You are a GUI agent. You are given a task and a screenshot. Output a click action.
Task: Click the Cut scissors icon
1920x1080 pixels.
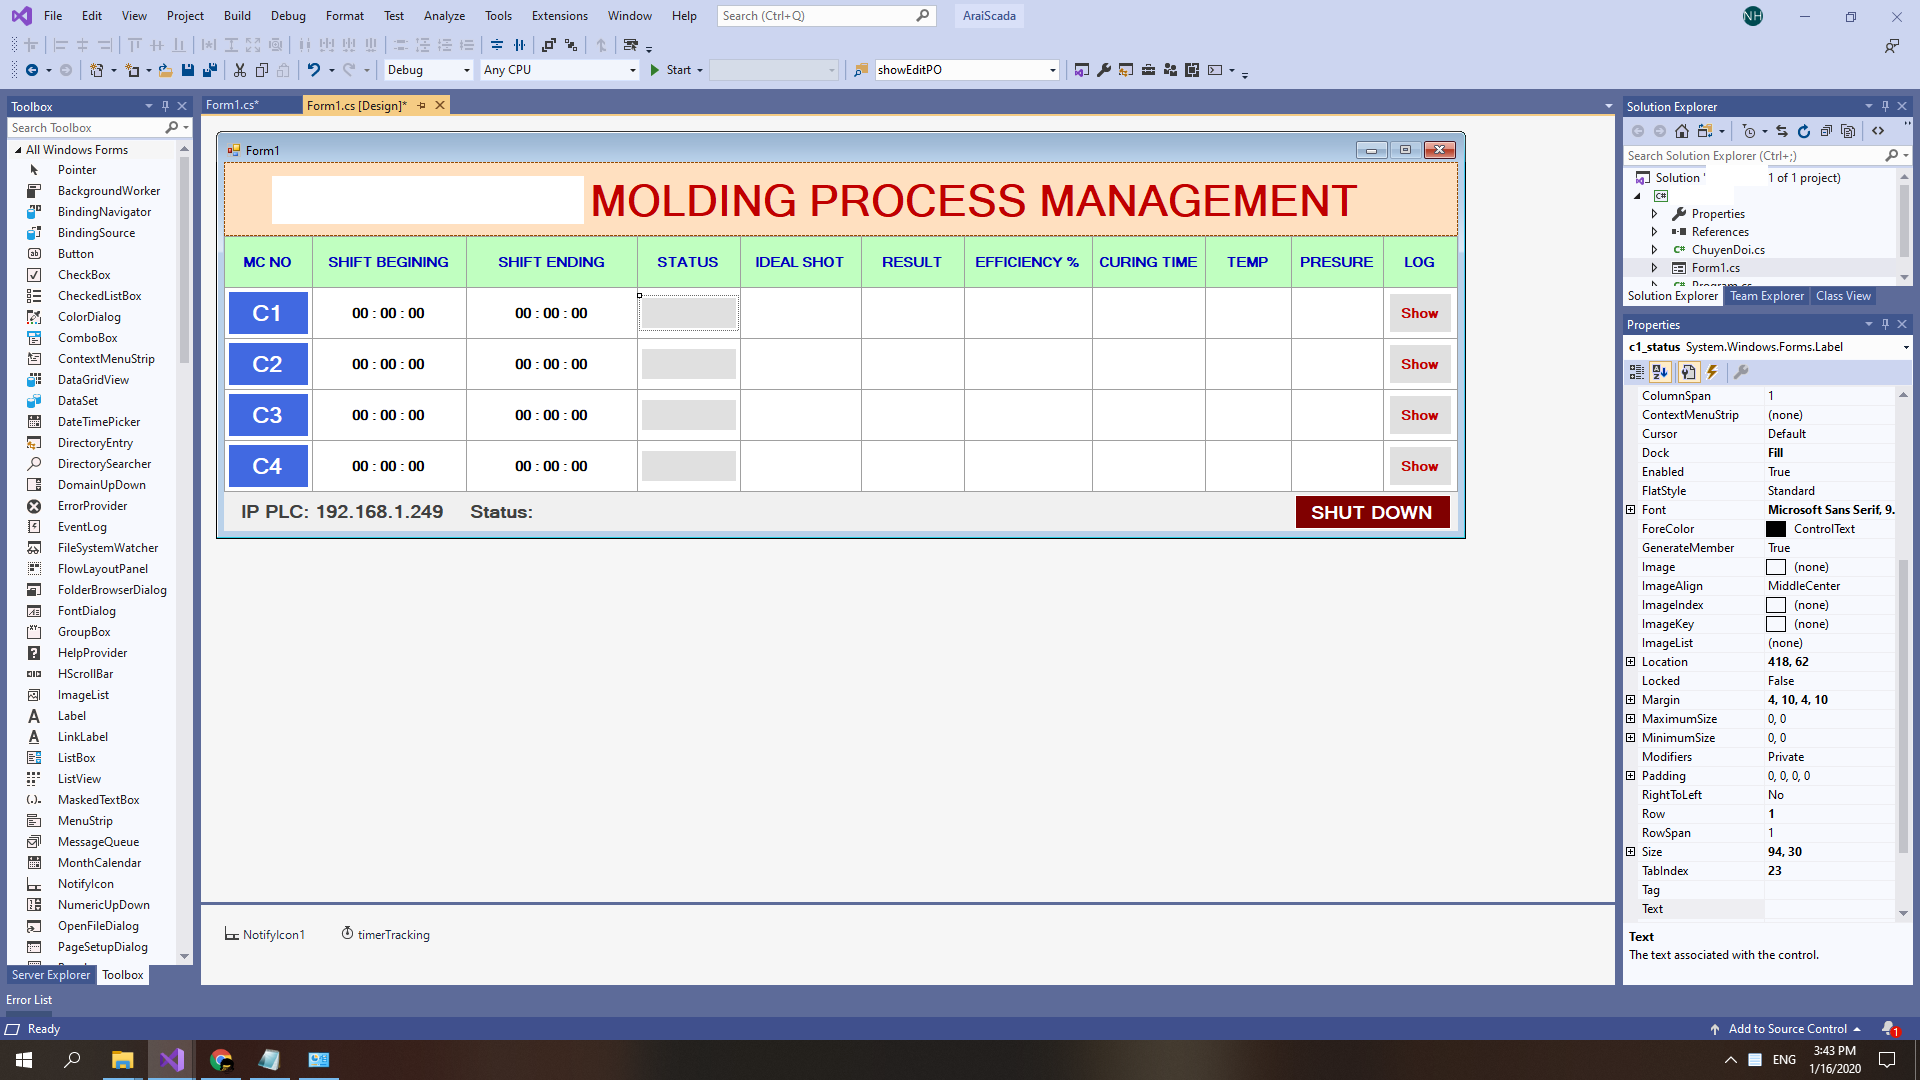click(240, 70)
